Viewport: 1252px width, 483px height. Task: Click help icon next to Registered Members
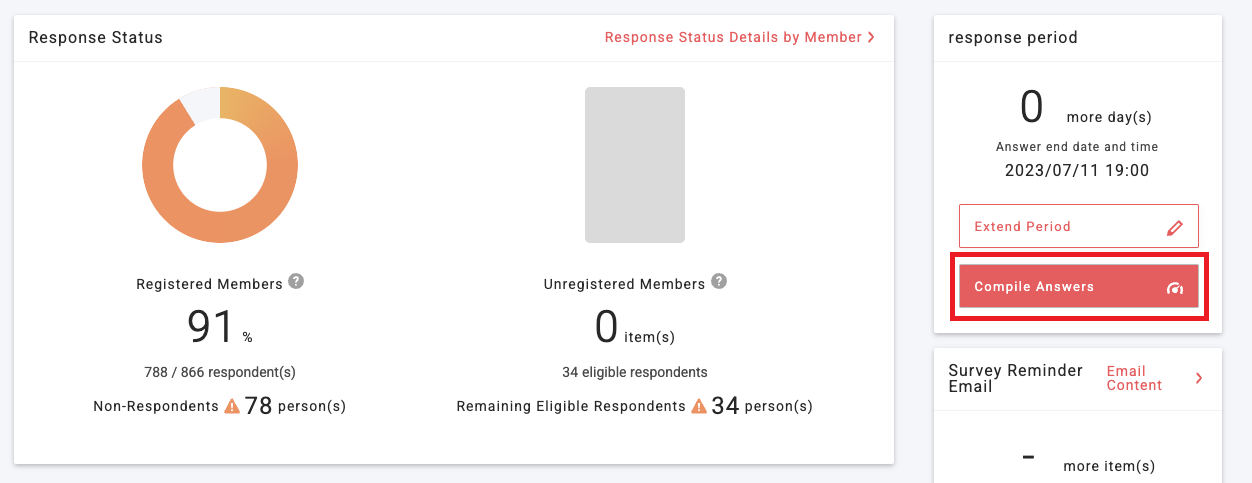point(296,282)
